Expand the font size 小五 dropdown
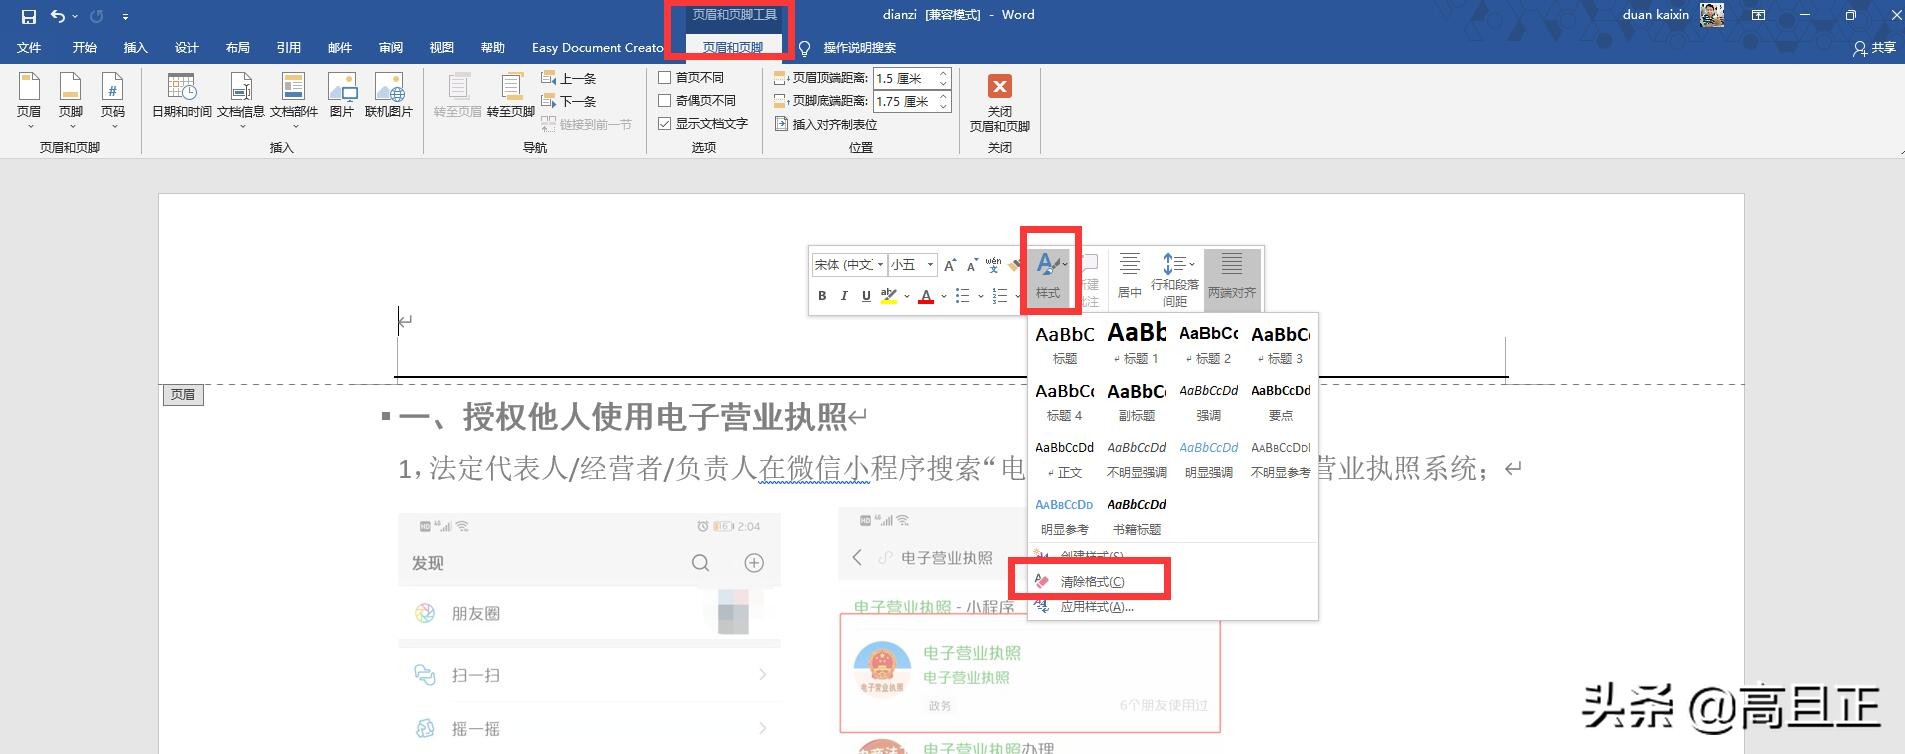The image size is (1905, 754). click(930, 265)
